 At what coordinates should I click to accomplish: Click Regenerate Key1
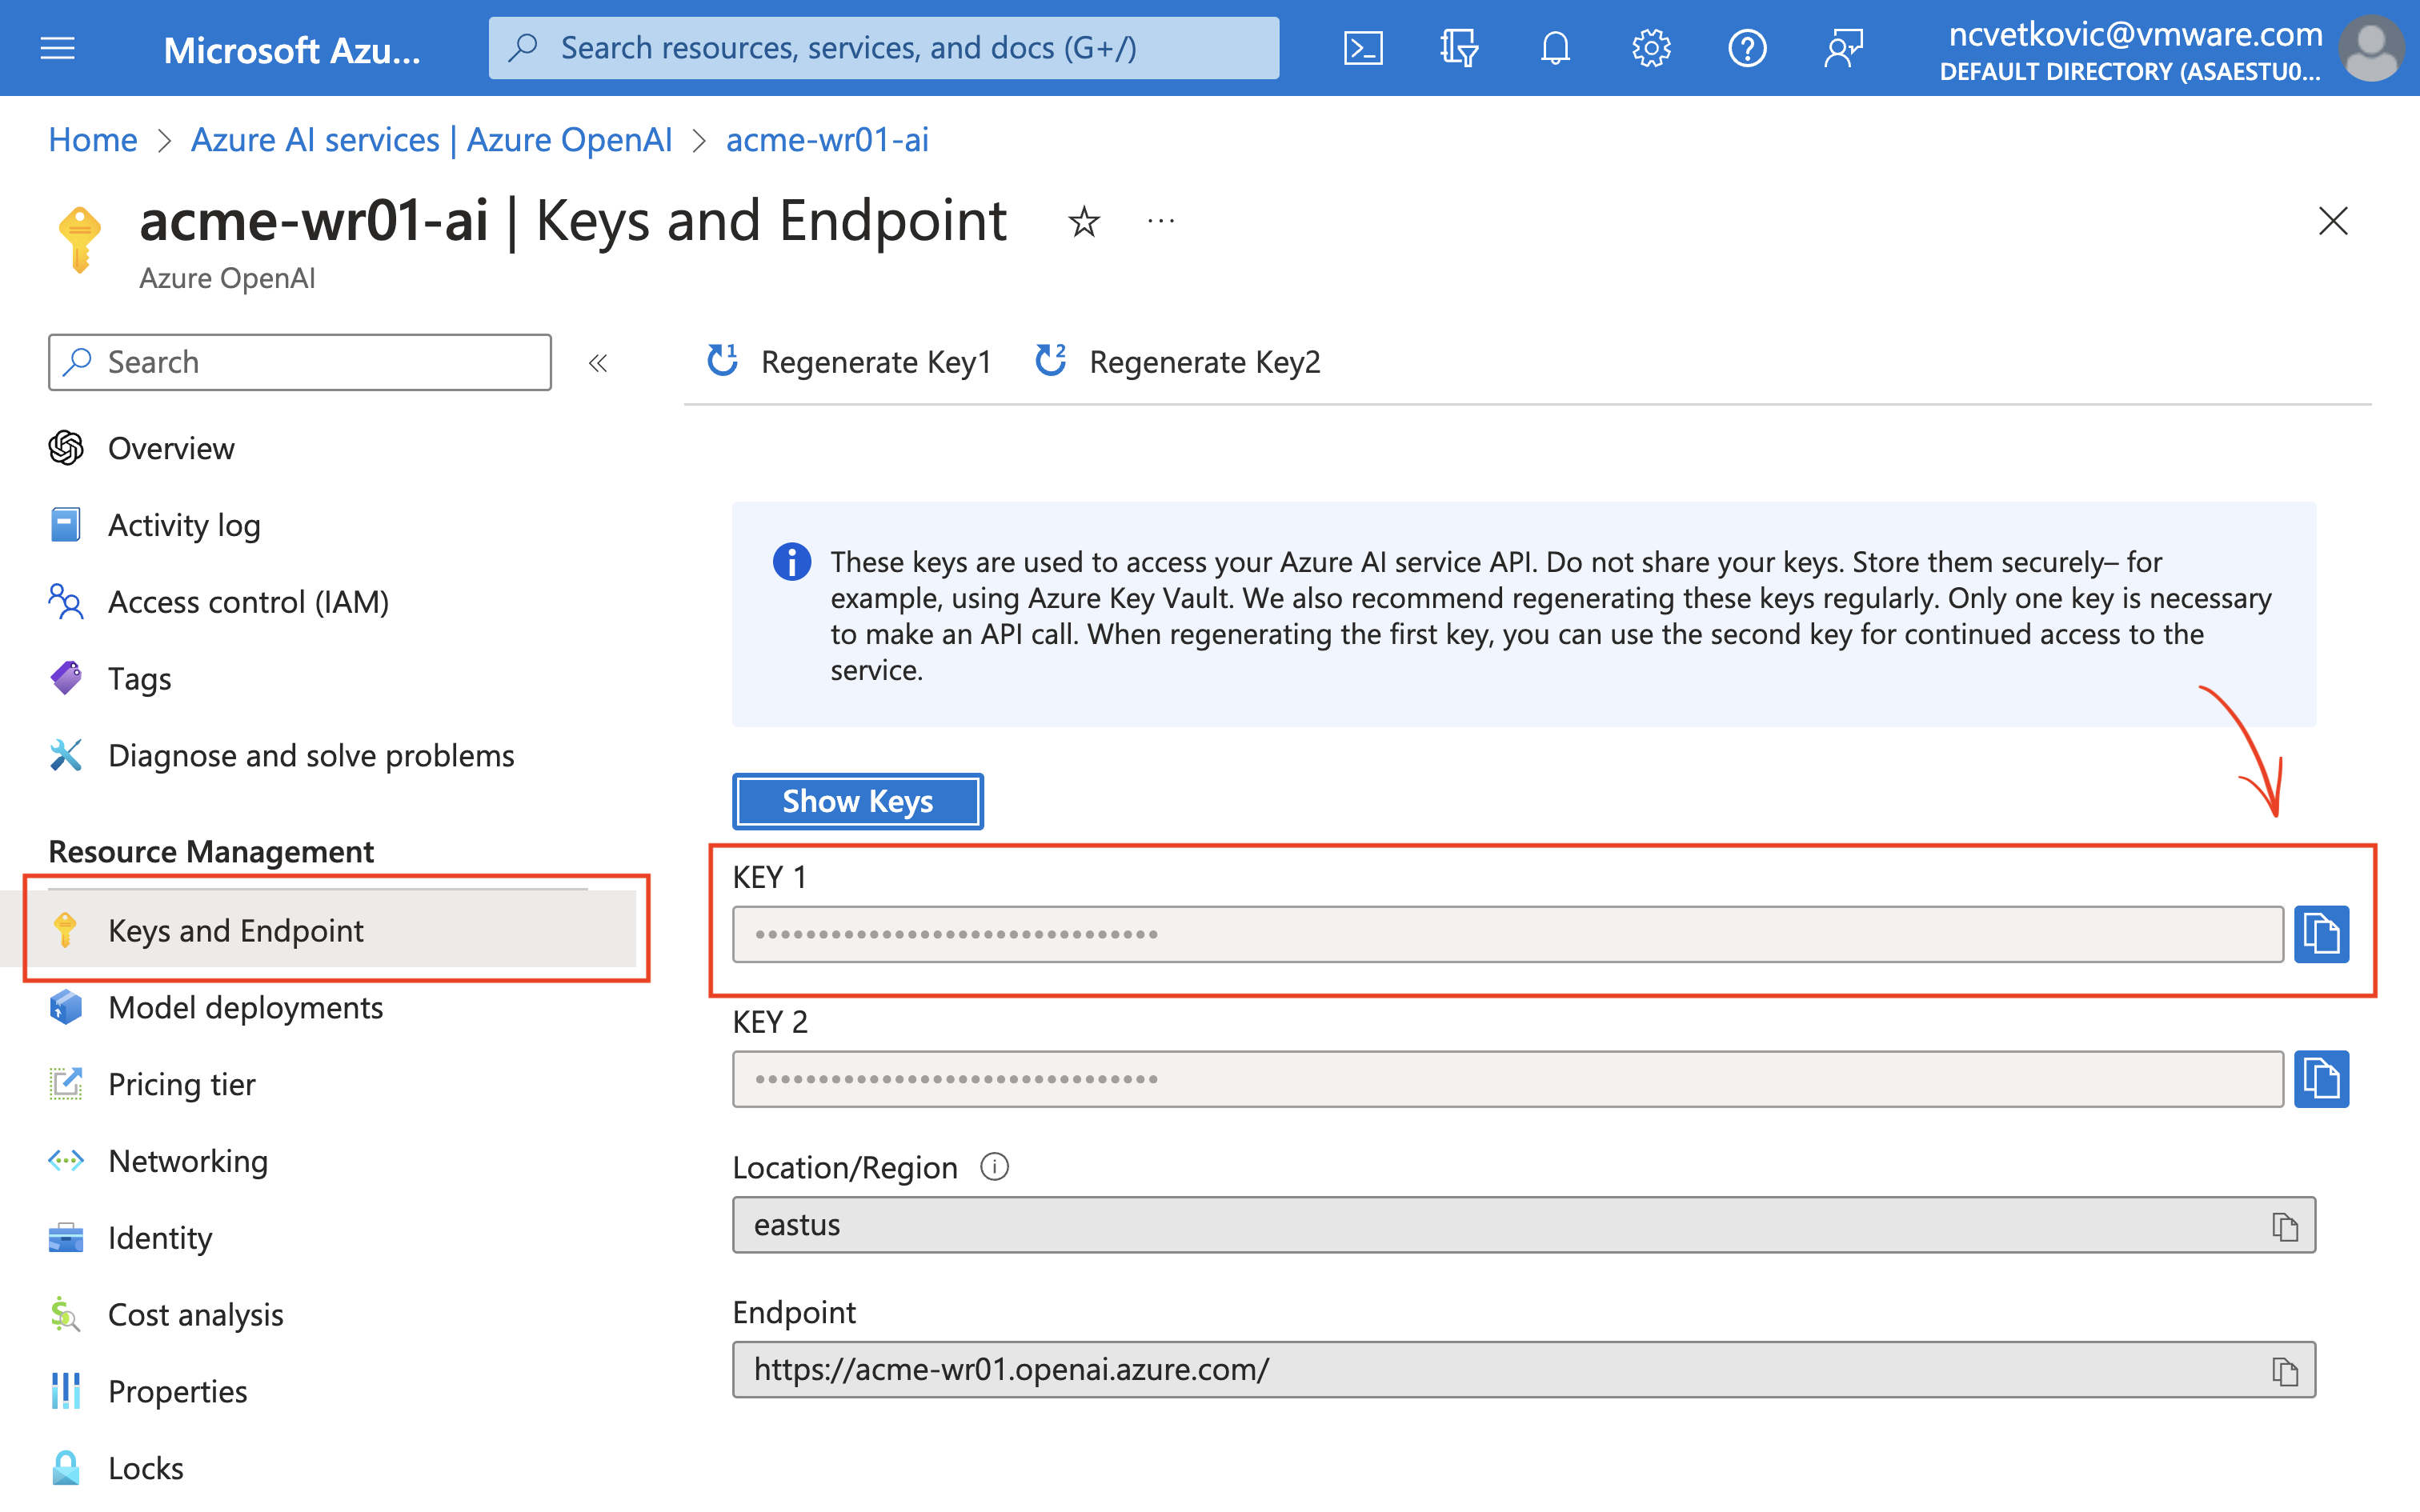[x=848, y=362]
